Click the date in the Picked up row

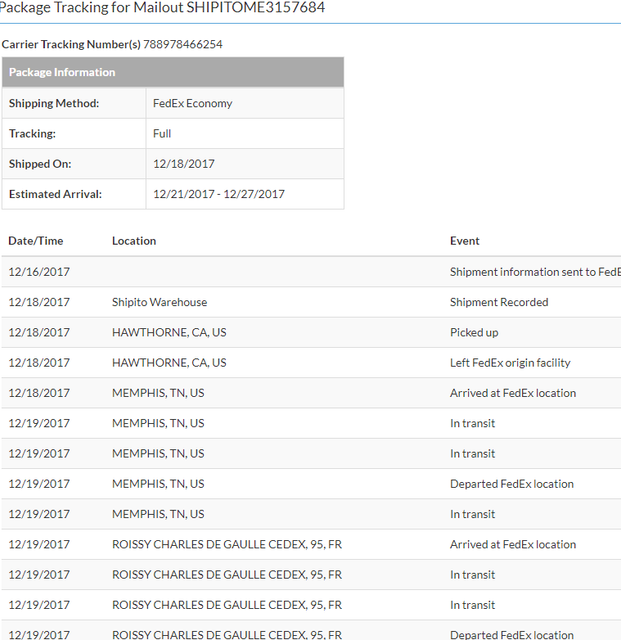click(x=39, y=332)
